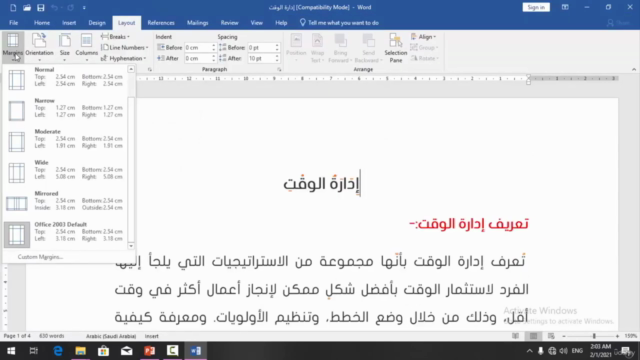Click the Sign in button
The height and width of the screenshot is (360, 640).
click(x=536, y=7)
